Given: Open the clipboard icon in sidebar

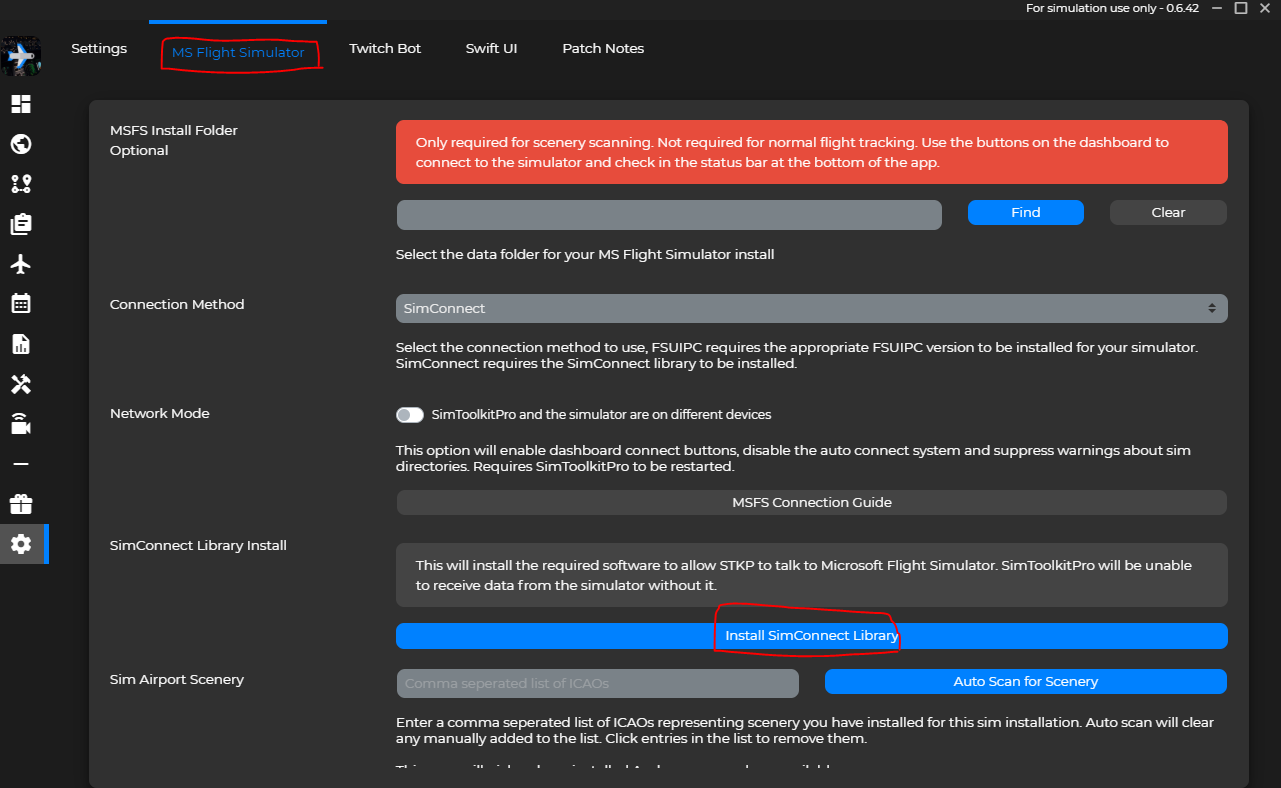Looking at the screenshot, I should pyautogui.click(x=21, y=224).
